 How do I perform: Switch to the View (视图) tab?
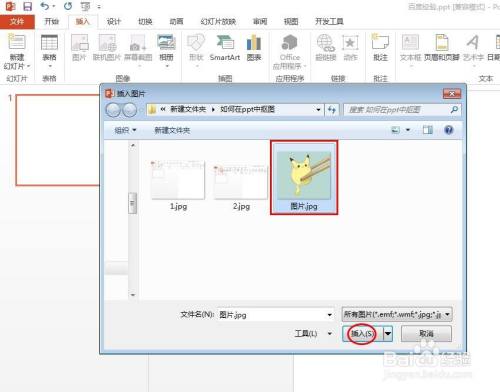pos(291,22)
